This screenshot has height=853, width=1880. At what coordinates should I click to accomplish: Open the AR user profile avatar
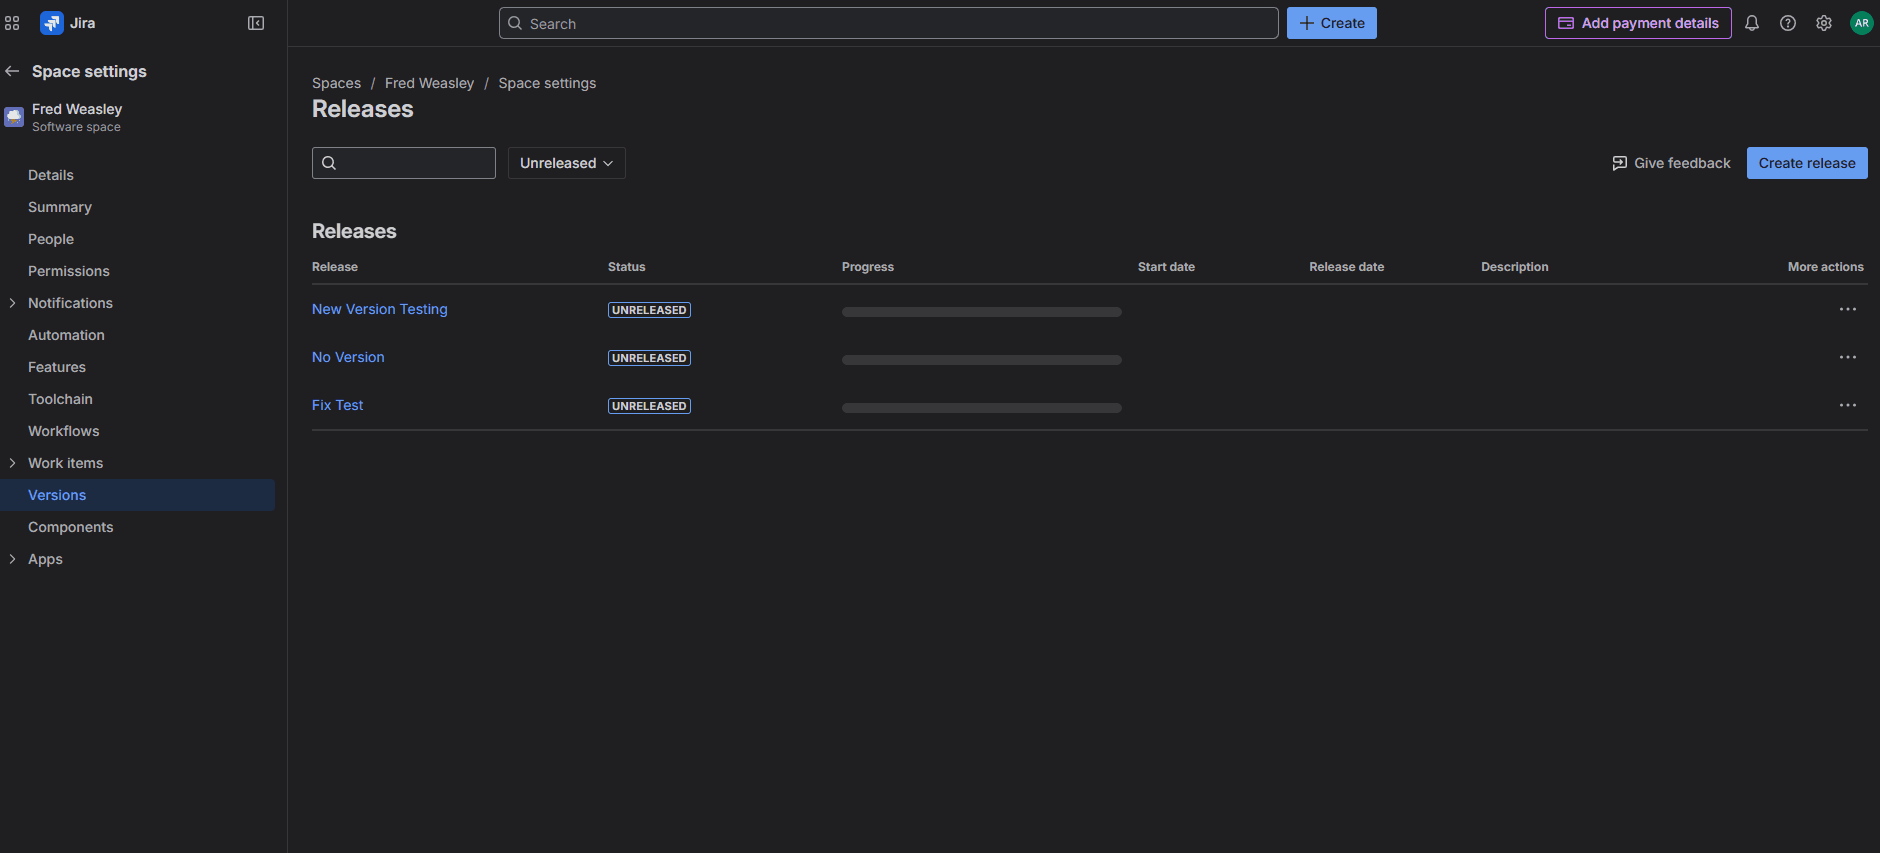tap(1861, 23)
